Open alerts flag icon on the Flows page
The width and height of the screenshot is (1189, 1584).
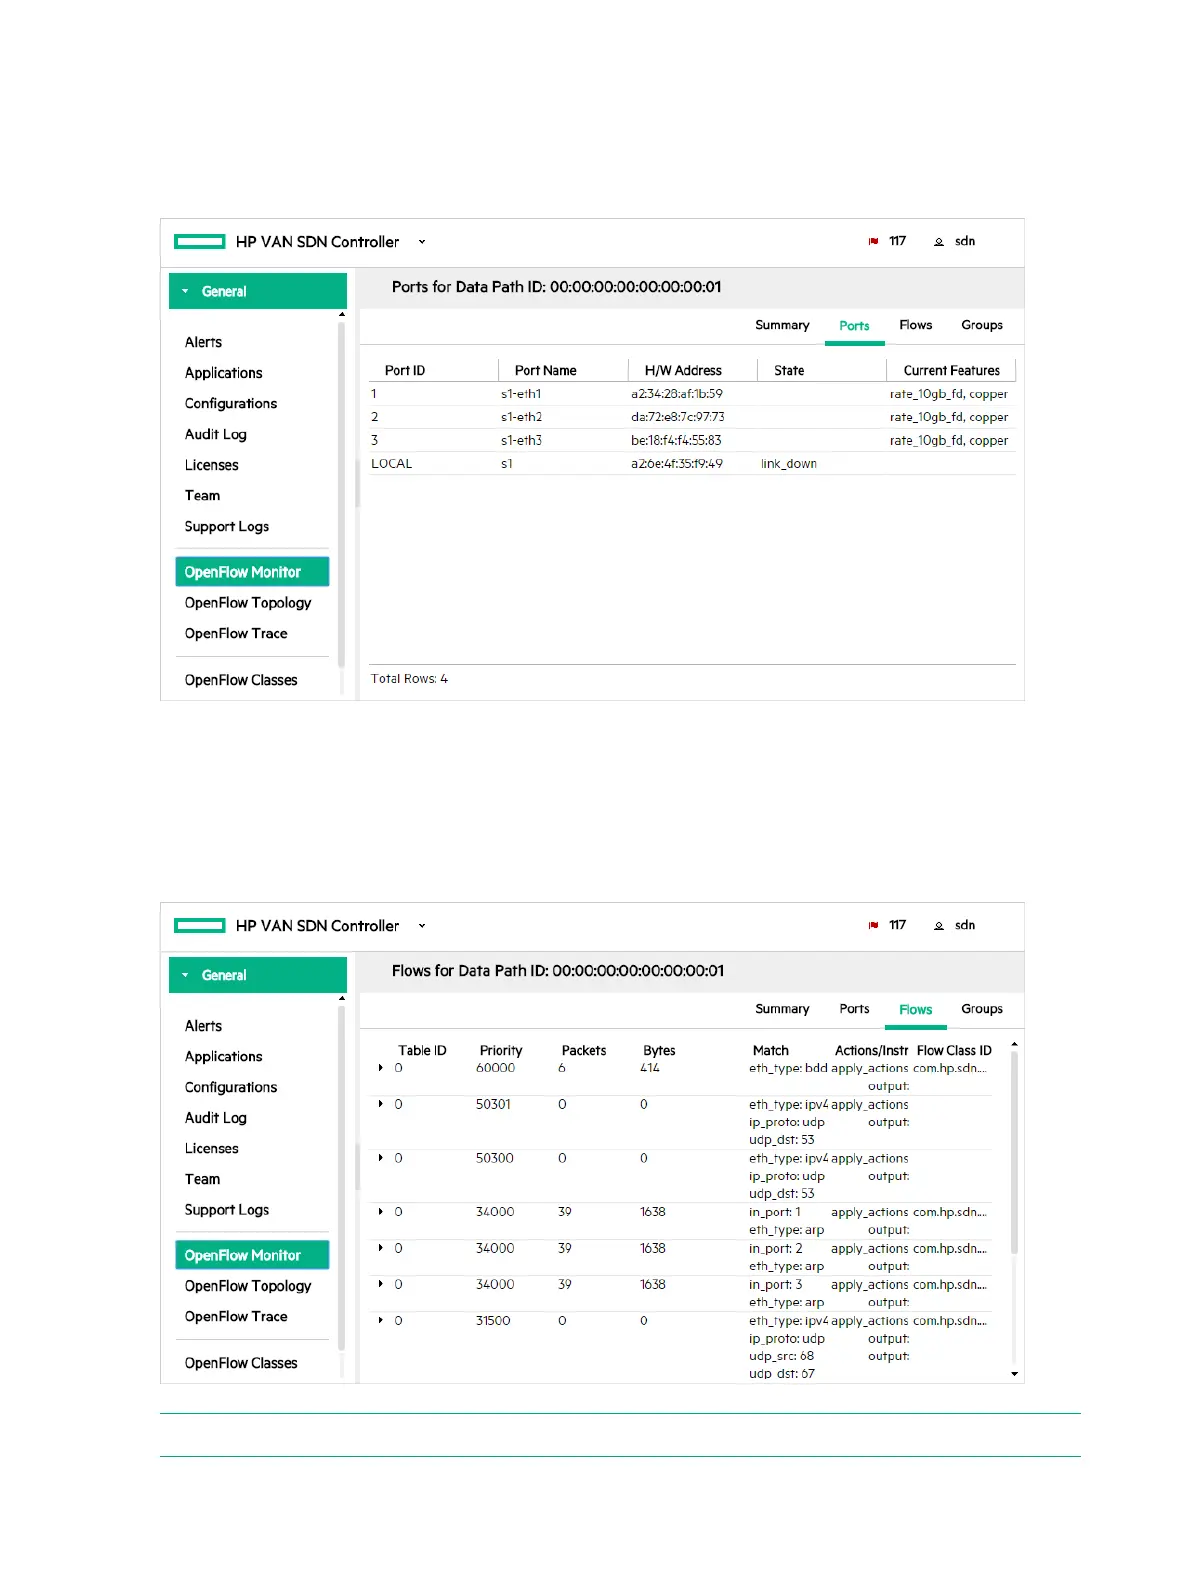pyautogui.click(x=873, y=925)
